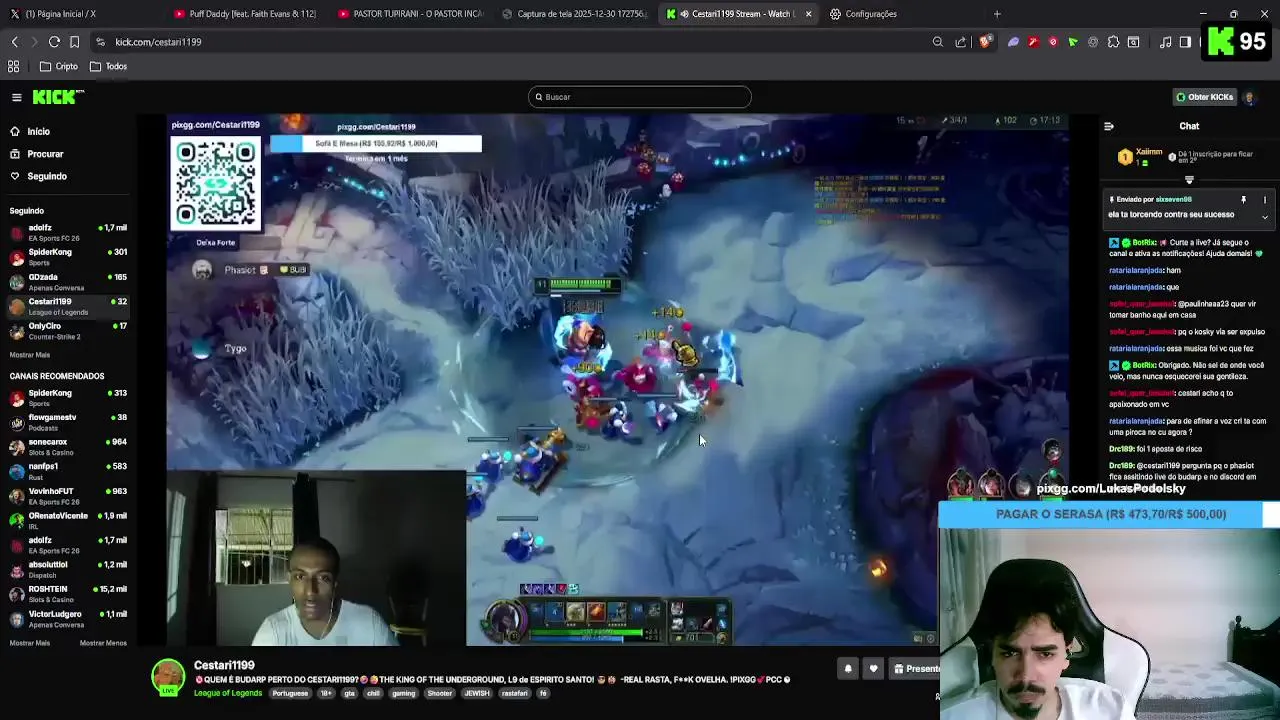Click the rastafari tag
Image resolution: width=1280 pixels, height=720 pixels.
(514, 693)
